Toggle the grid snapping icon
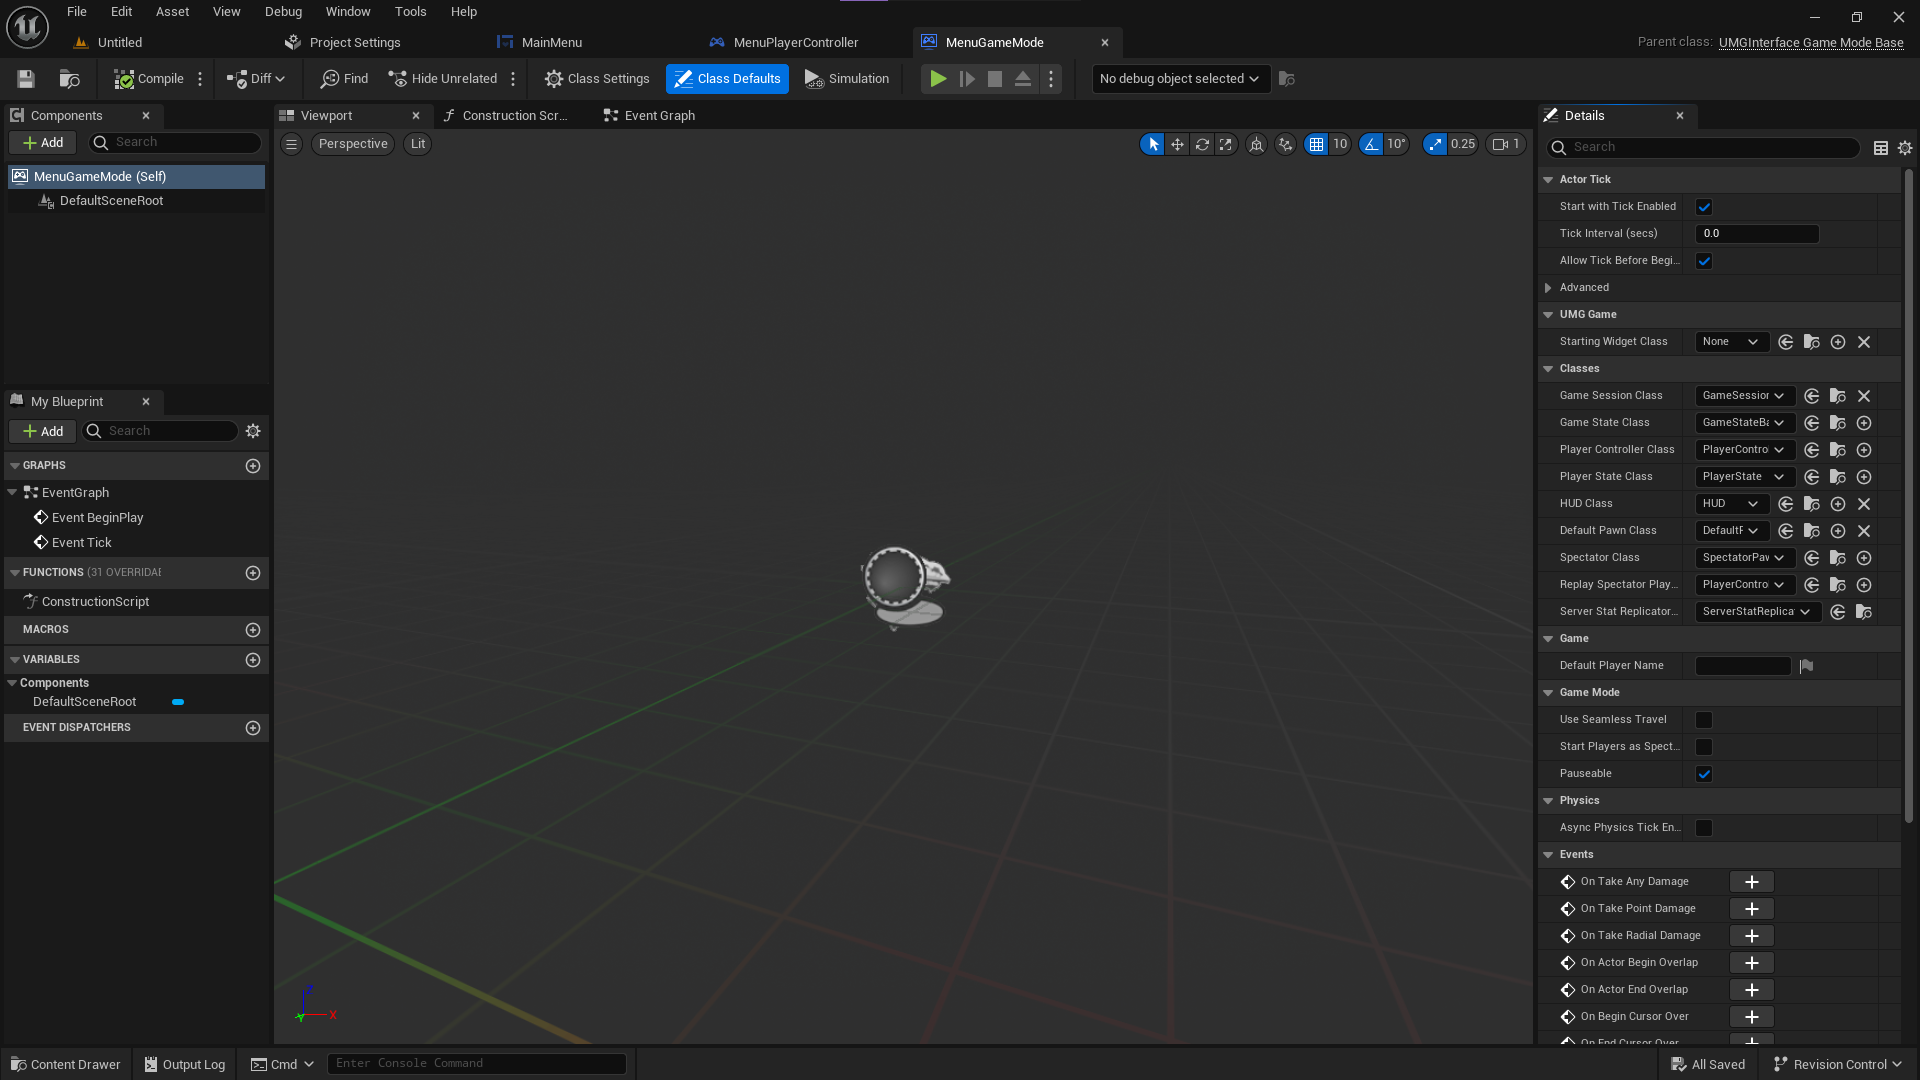 point(1316,144)
